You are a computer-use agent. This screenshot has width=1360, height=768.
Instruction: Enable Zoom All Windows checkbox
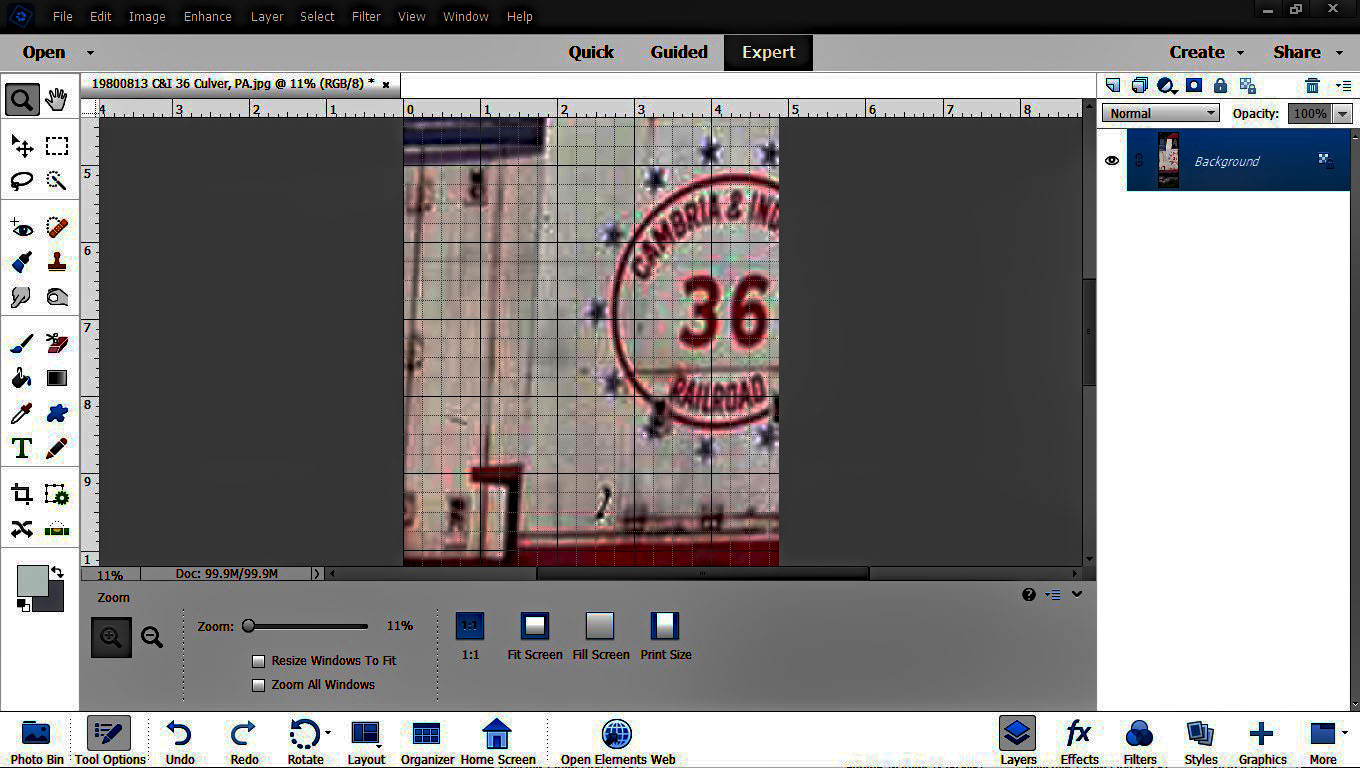point(258,685)
